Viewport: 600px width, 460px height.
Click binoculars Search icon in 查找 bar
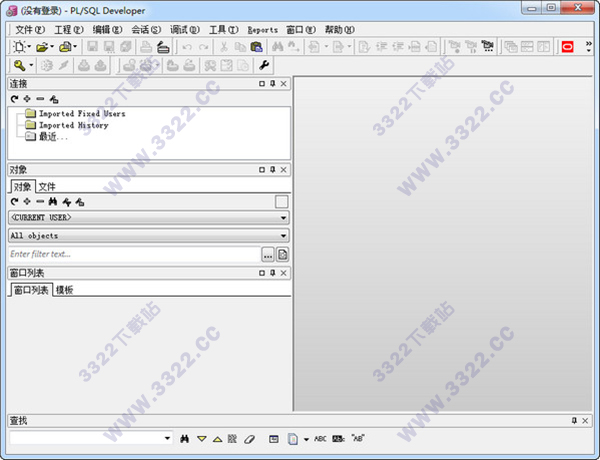click(x=184, y=439)
